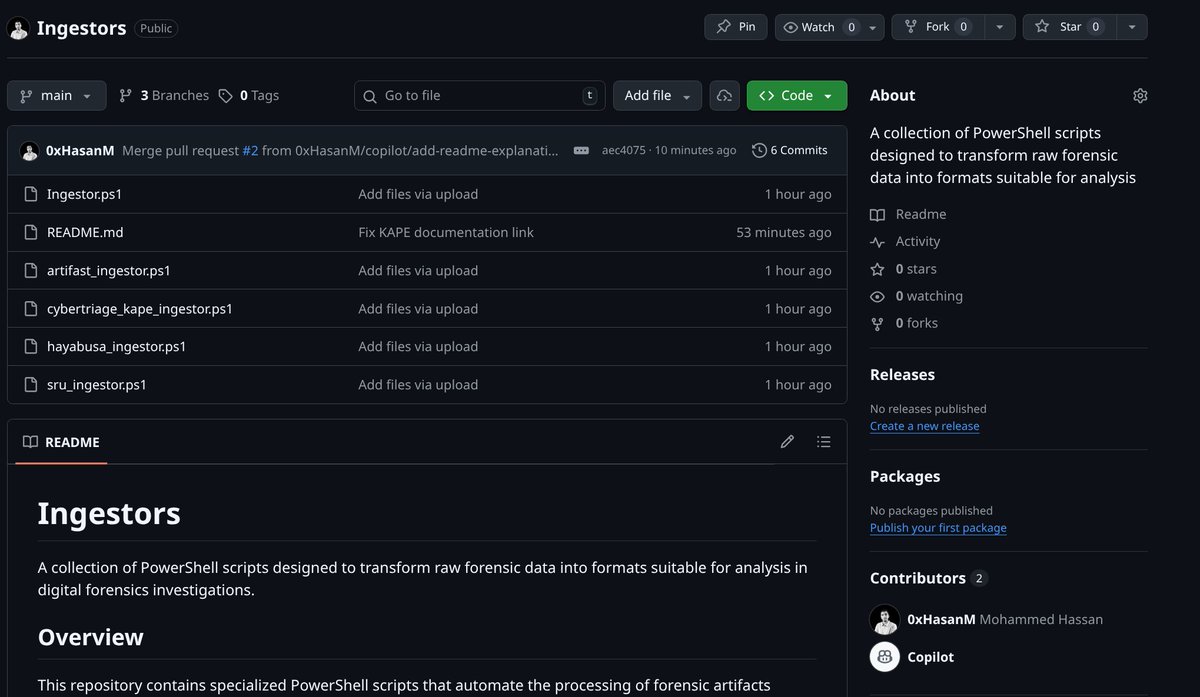Click the 0xHasanM contributor avatar

tap(885, 620)
